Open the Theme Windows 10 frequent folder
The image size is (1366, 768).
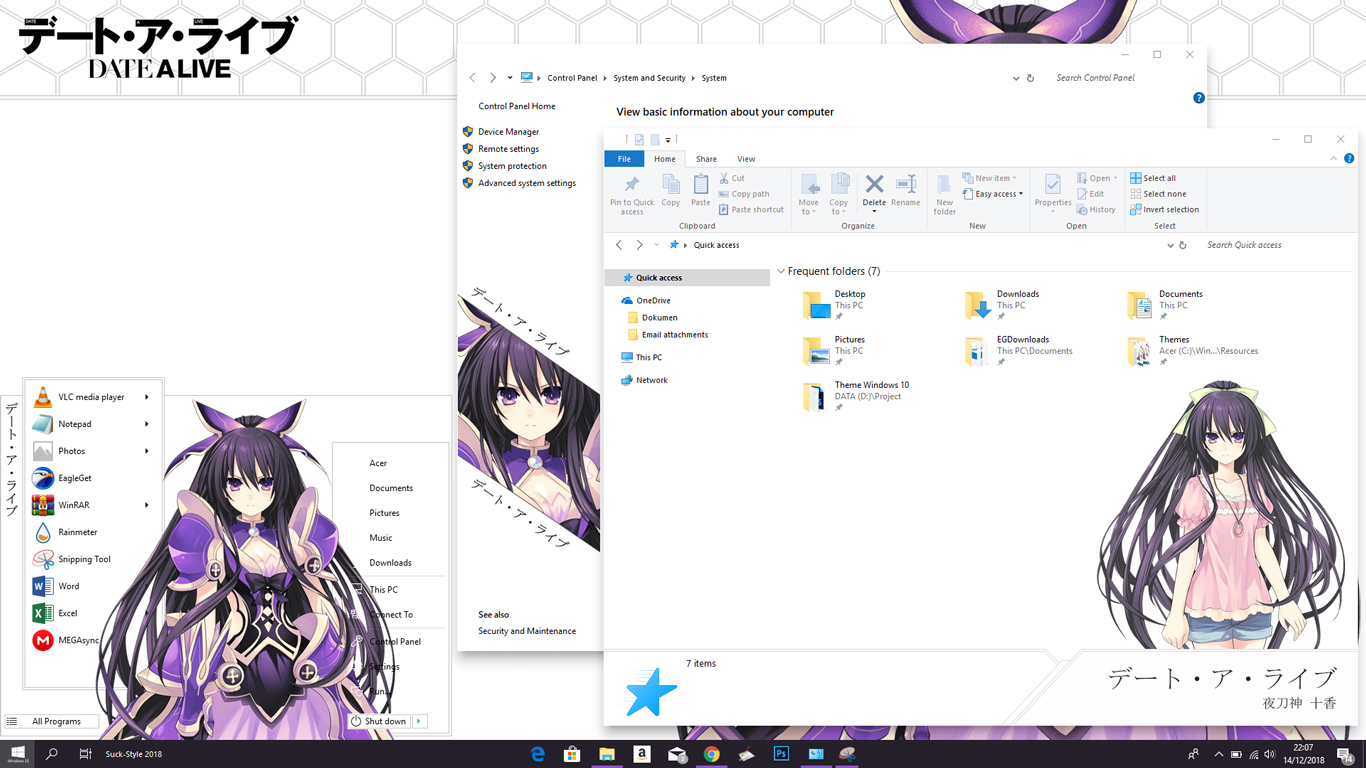click(x=857, y=395)
